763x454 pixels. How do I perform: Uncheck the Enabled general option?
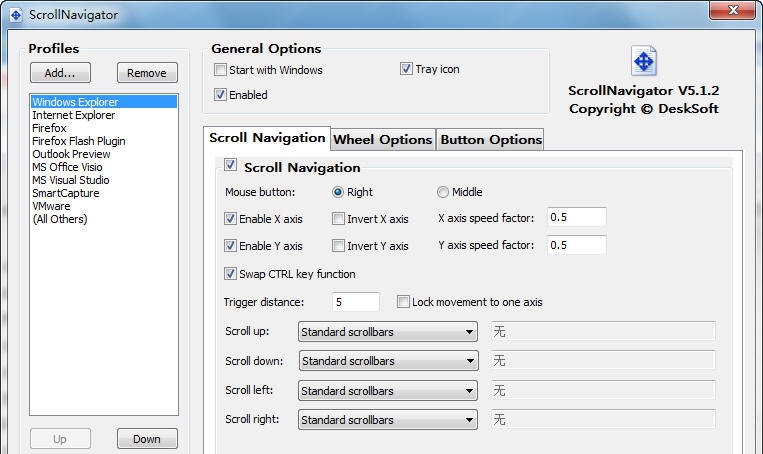pos(221,95)
